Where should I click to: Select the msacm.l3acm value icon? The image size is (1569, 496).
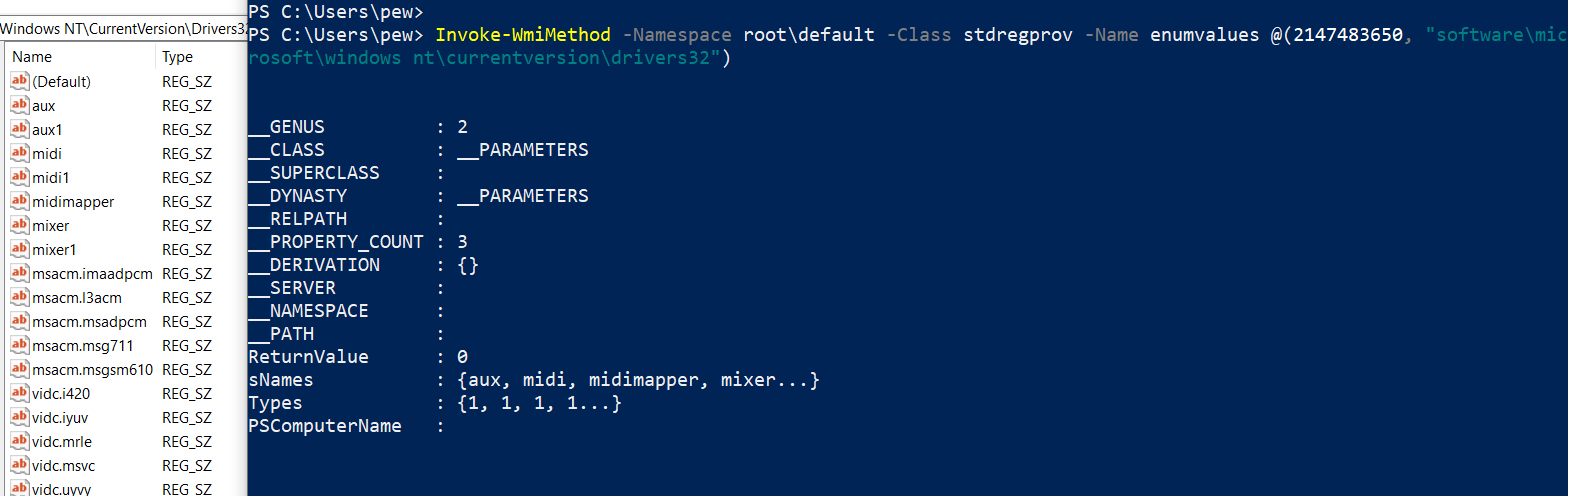20,297
